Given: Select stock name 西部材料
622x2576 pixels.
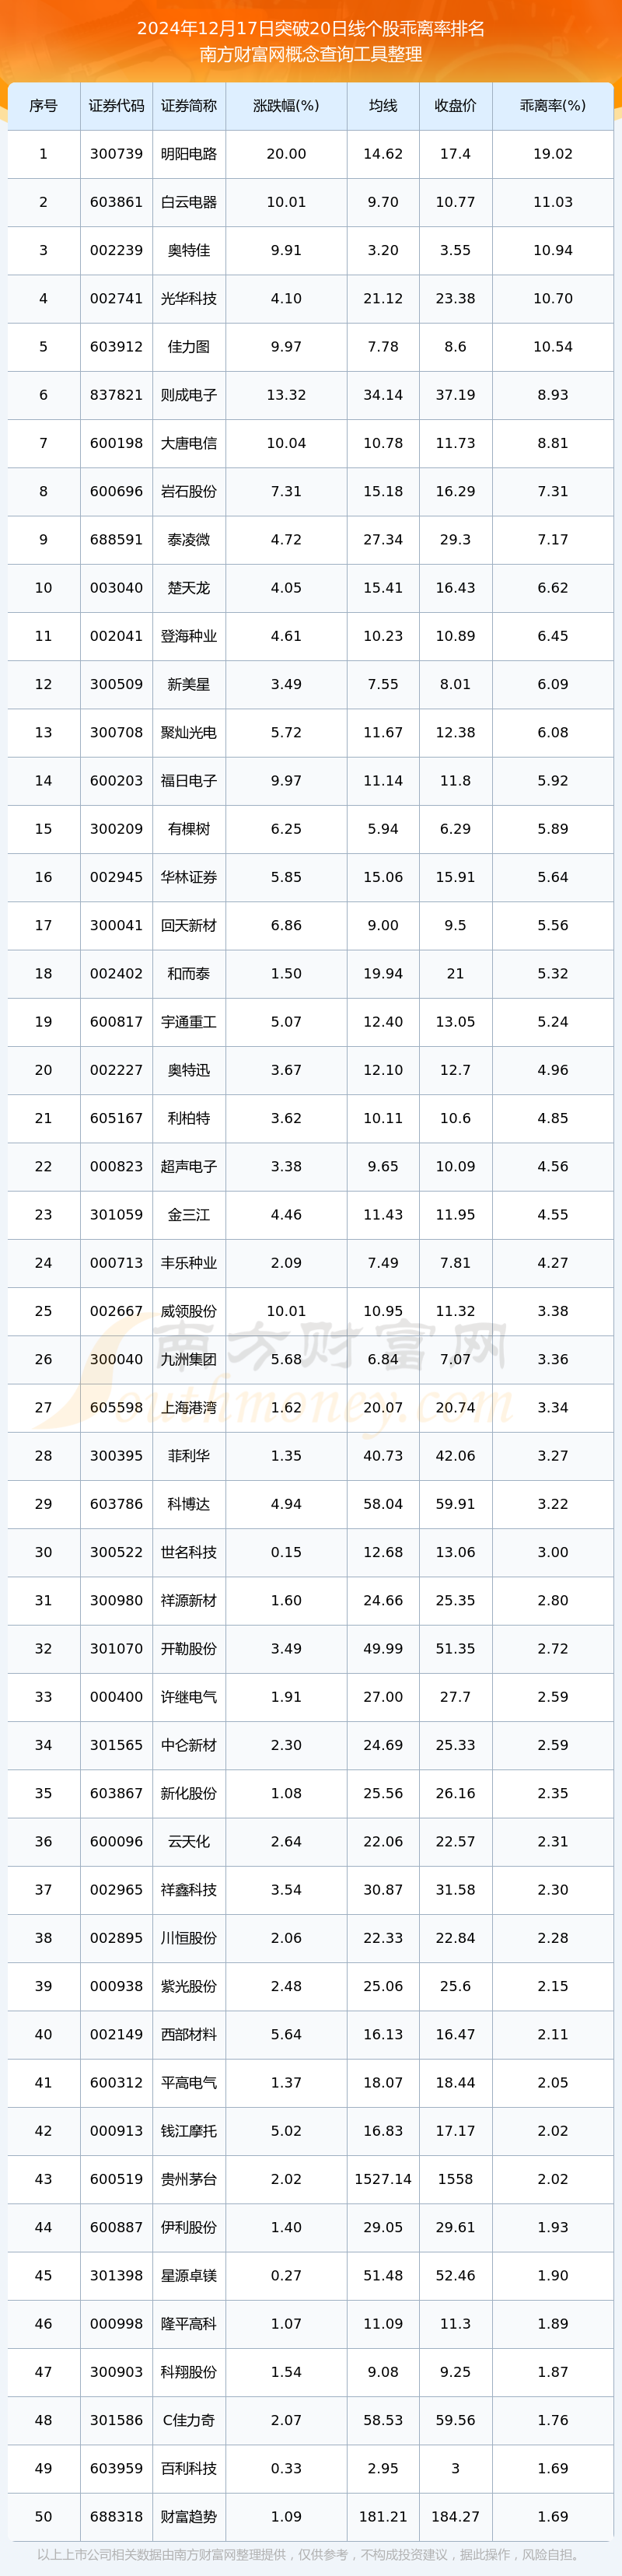Looking at the screenshot, I should coord(189,2035).
